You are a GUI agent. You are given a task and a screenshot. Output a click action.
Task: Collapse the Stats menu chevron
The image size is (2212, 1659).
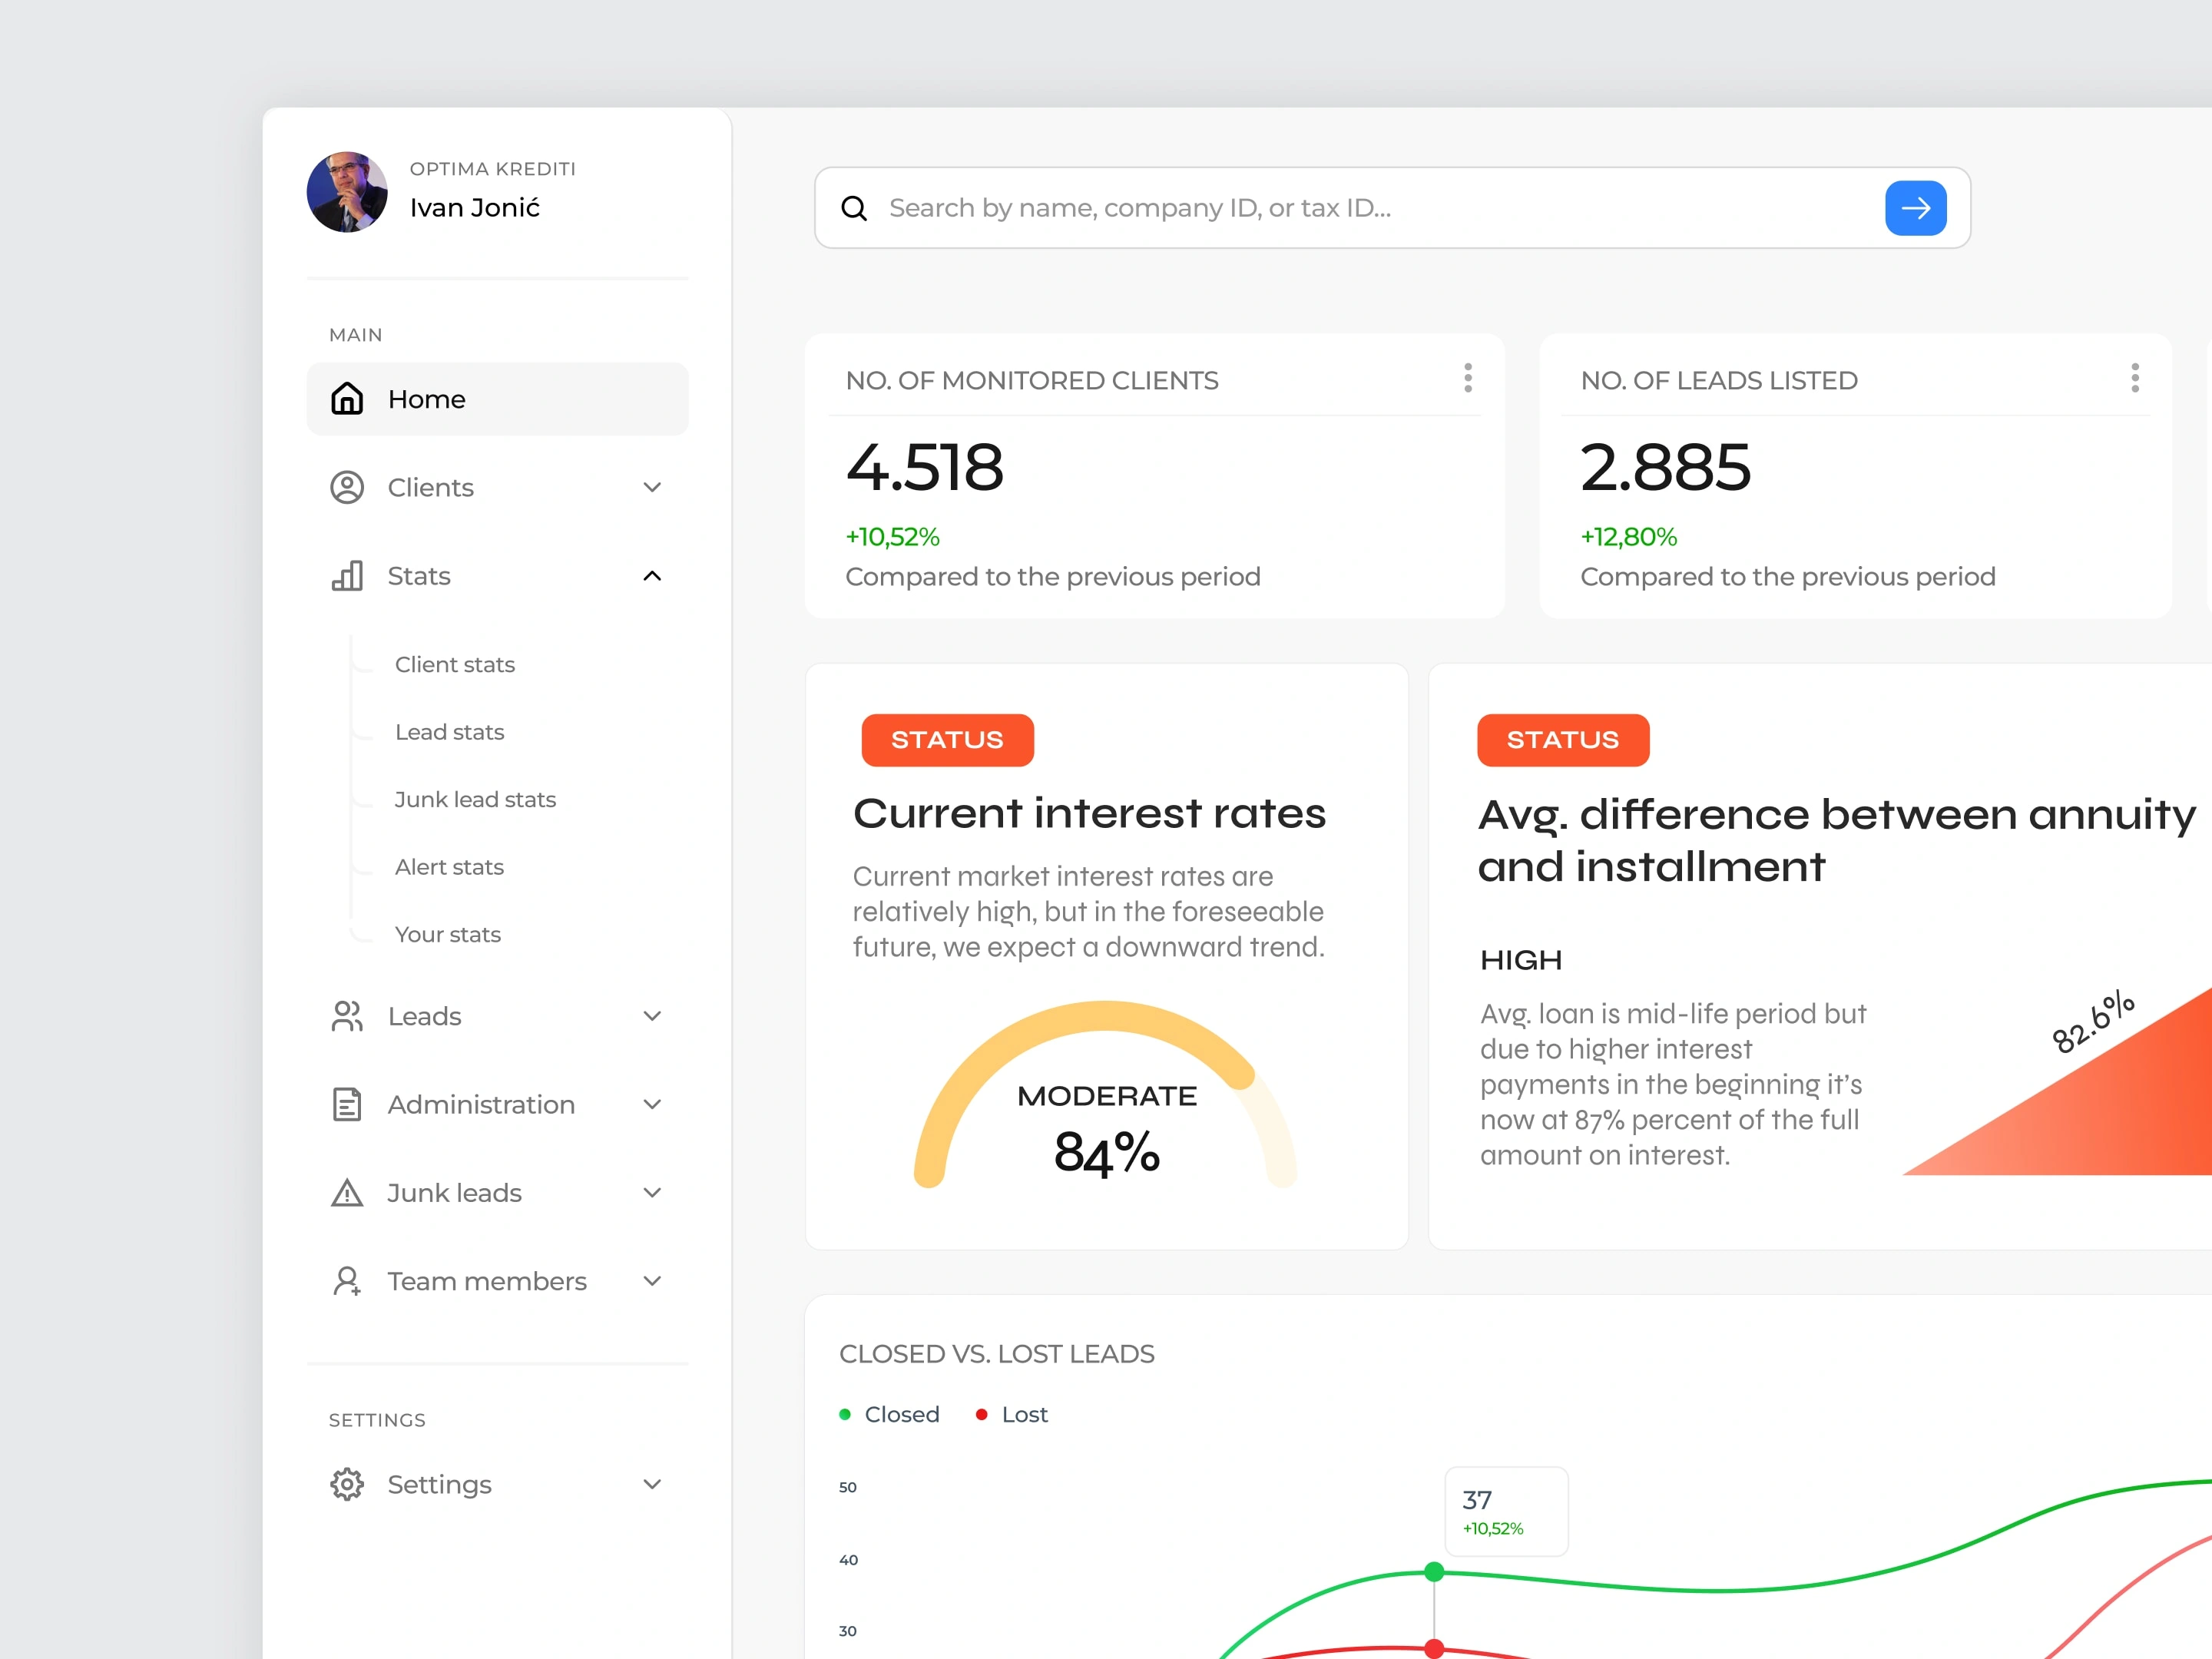point(652,576)
